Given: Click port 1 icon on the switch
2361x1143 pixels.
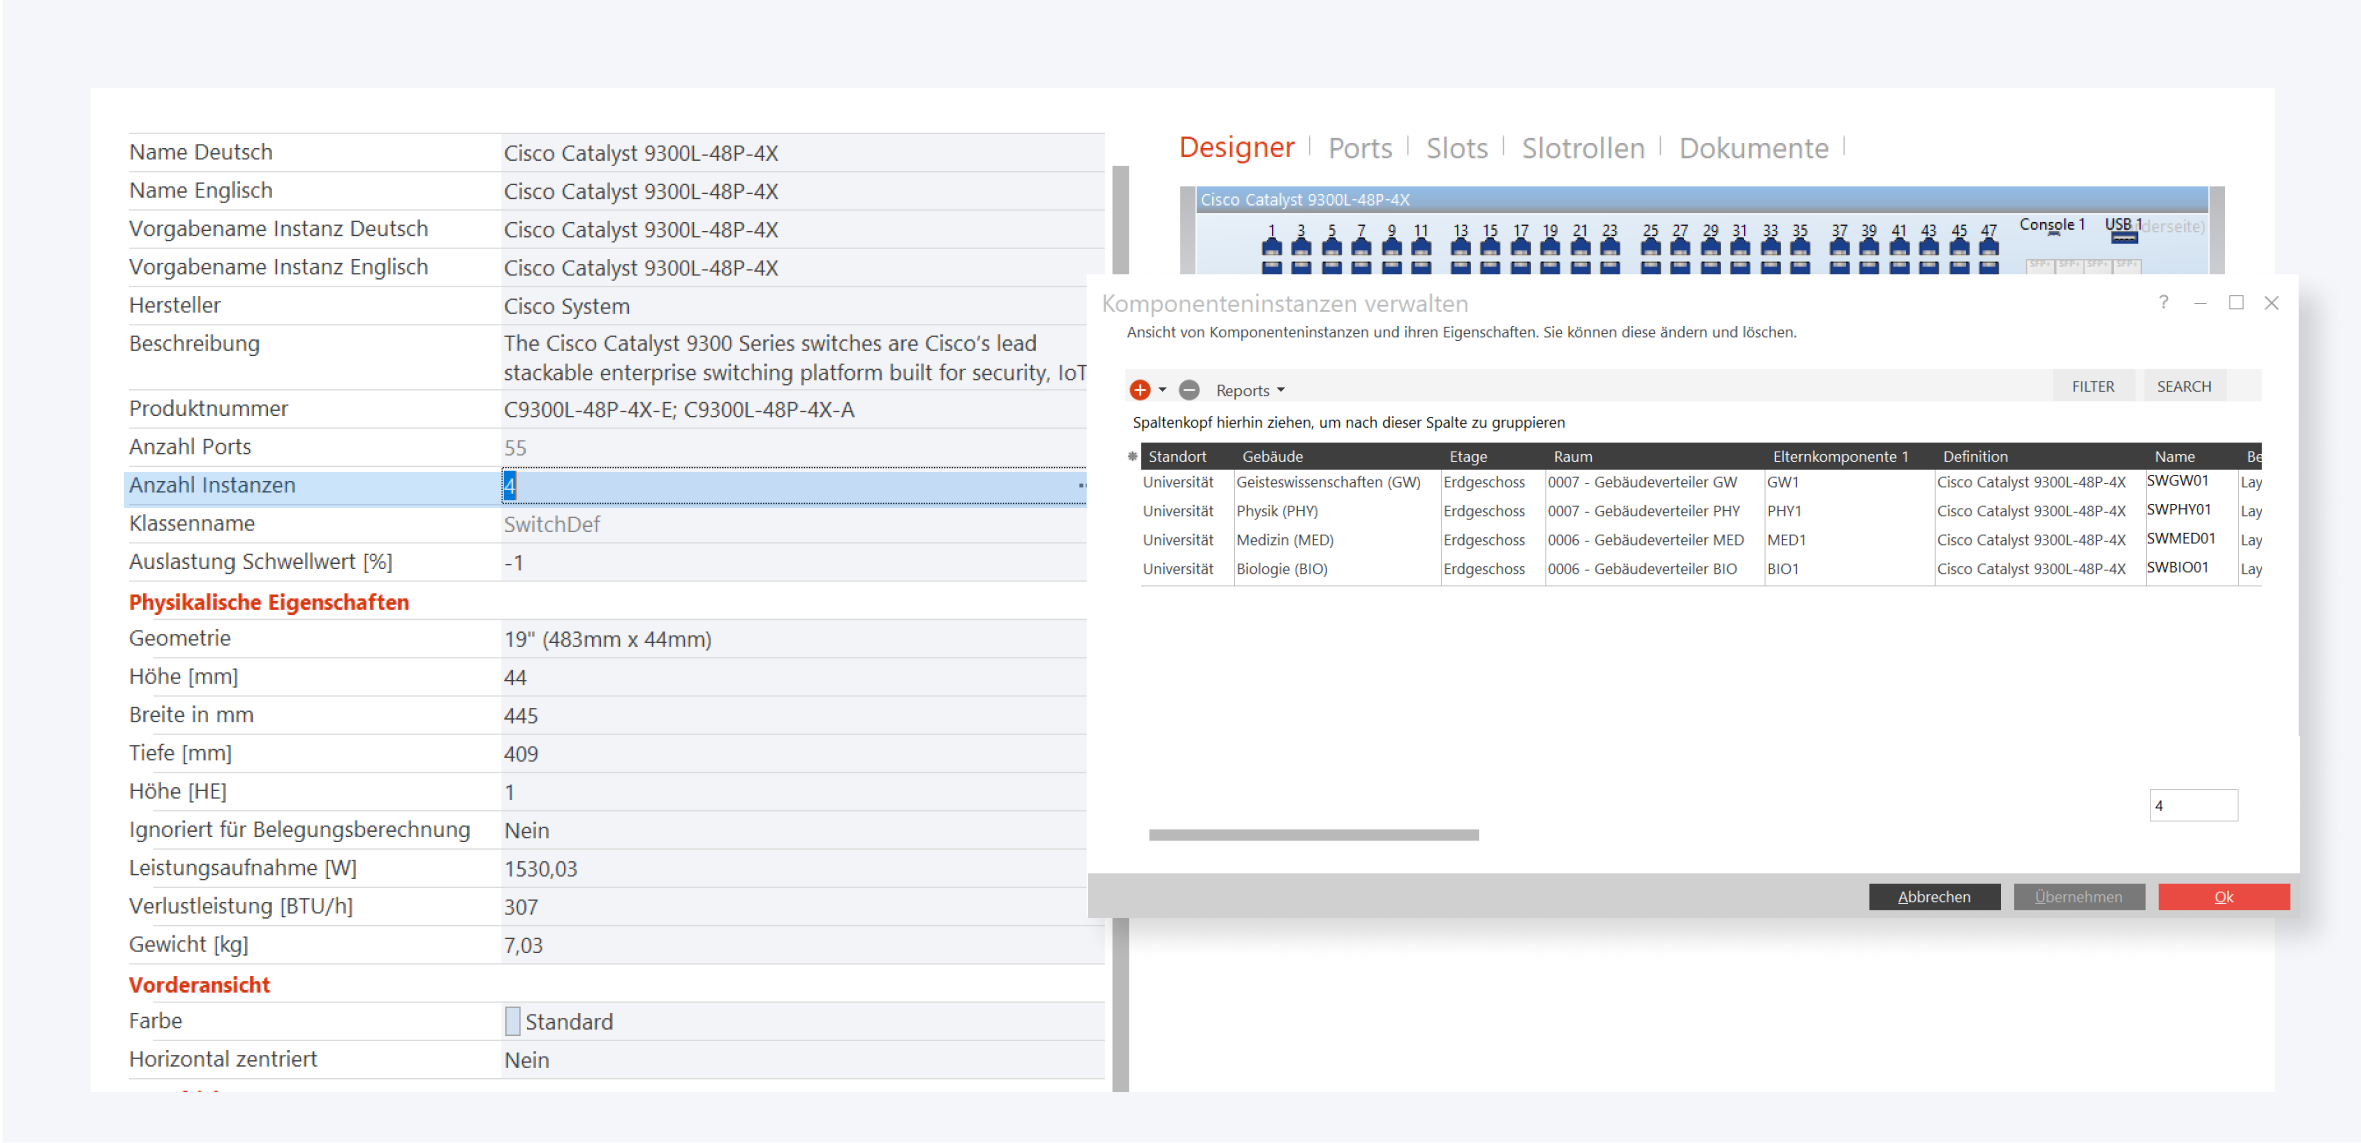Looking at the screenshot, I should tap(1271, 246).
